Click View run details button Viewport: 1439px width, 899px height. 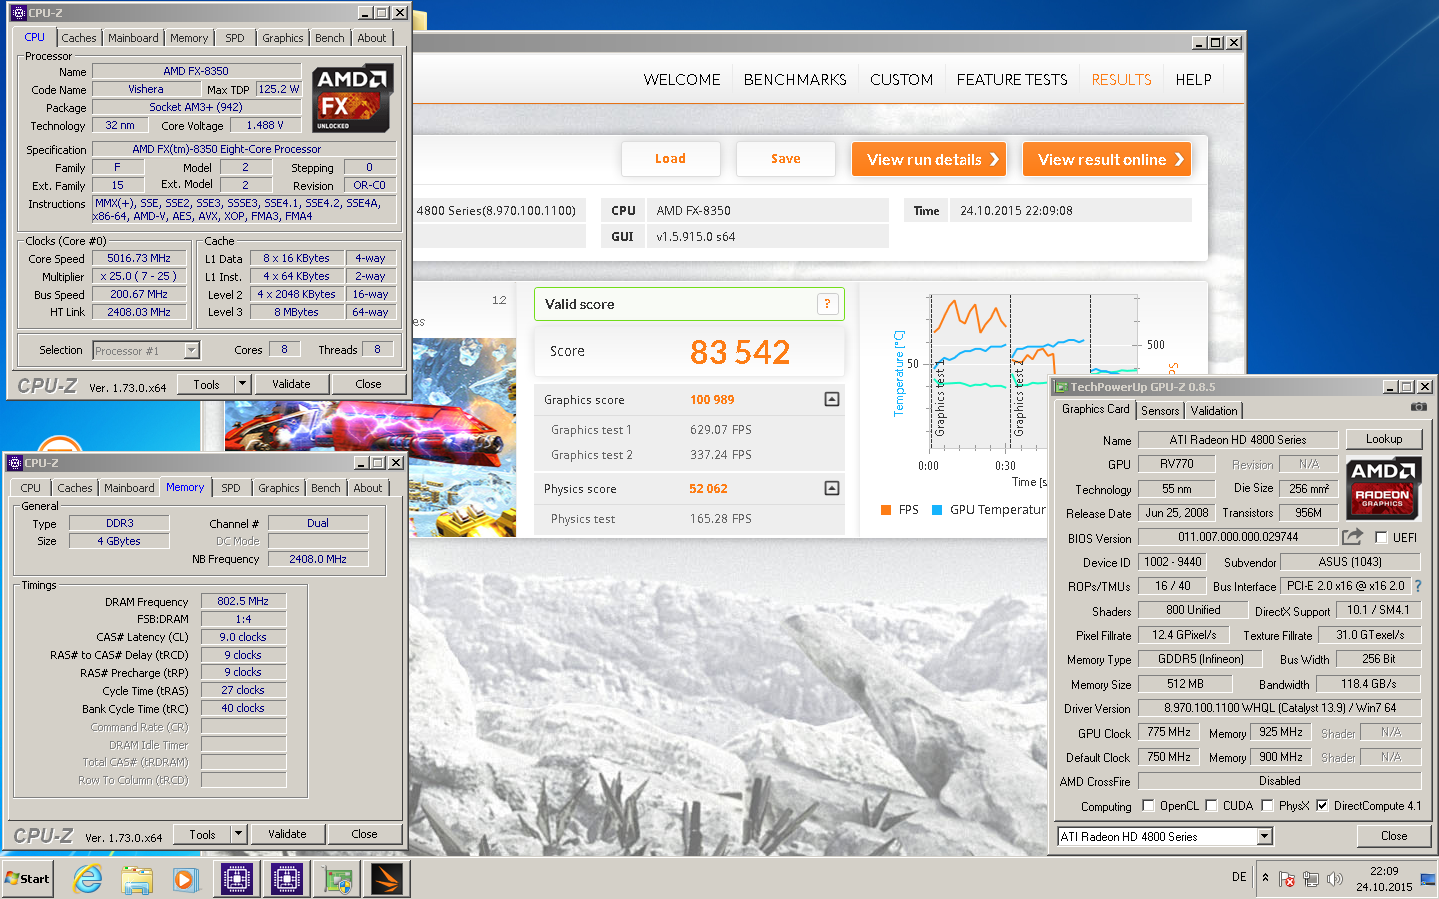(x=928, y=159)
